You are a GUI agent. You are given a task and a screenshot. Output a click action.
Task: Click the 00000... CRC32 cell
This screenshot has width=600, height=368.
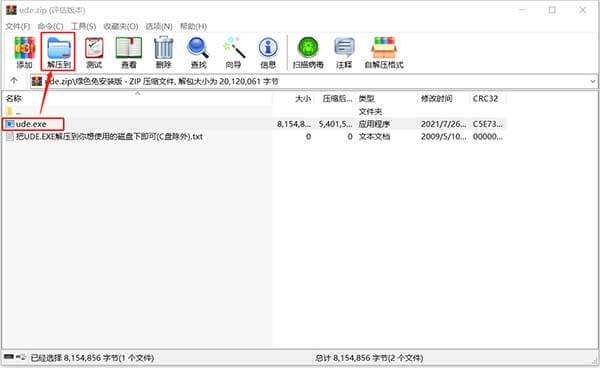tap(488, 137)
